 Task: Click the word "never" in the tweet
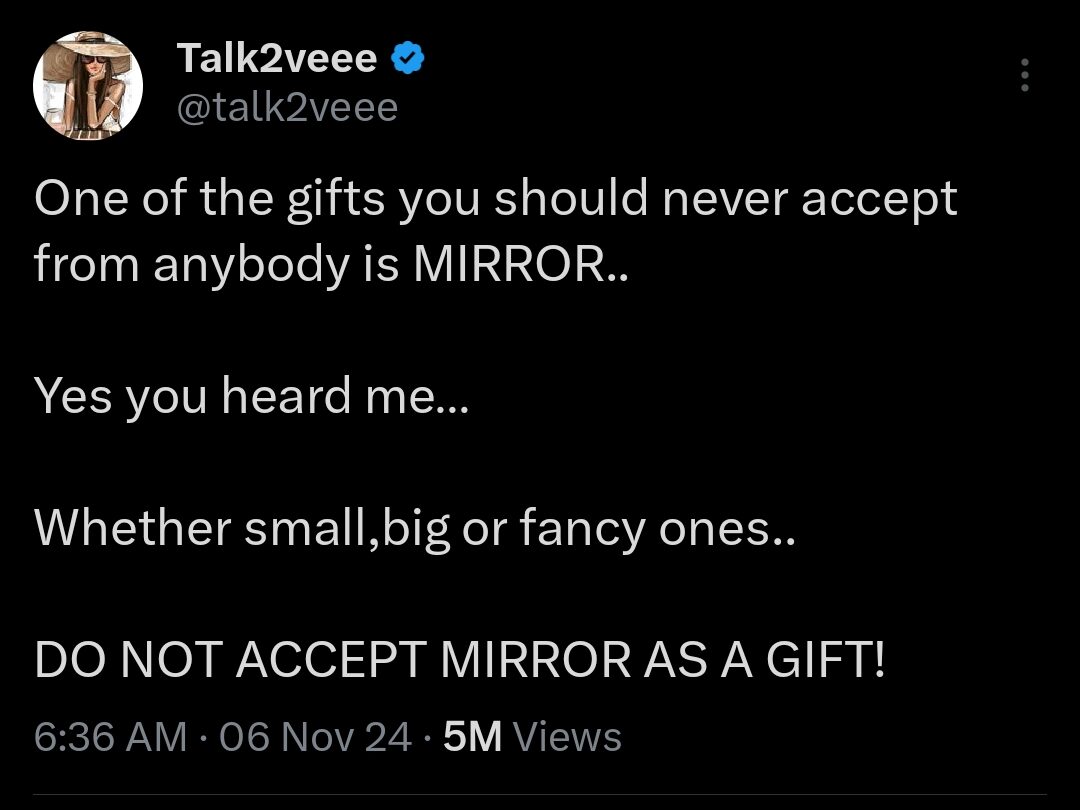tap(725, 200)
